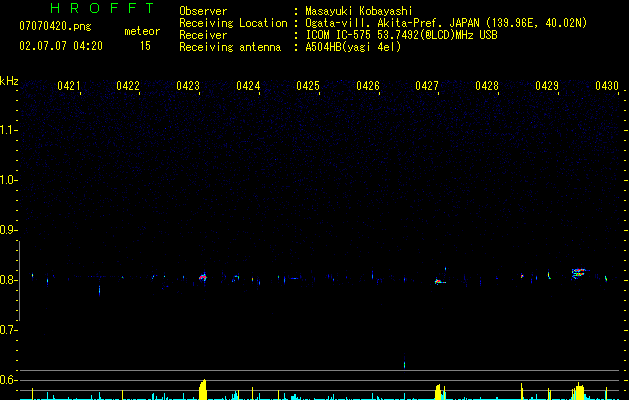Image resolution: width=629 pixels, height=400 pixels.
Task: Click the 0.9 kHz axis label
Action: (x=9, y=230)
